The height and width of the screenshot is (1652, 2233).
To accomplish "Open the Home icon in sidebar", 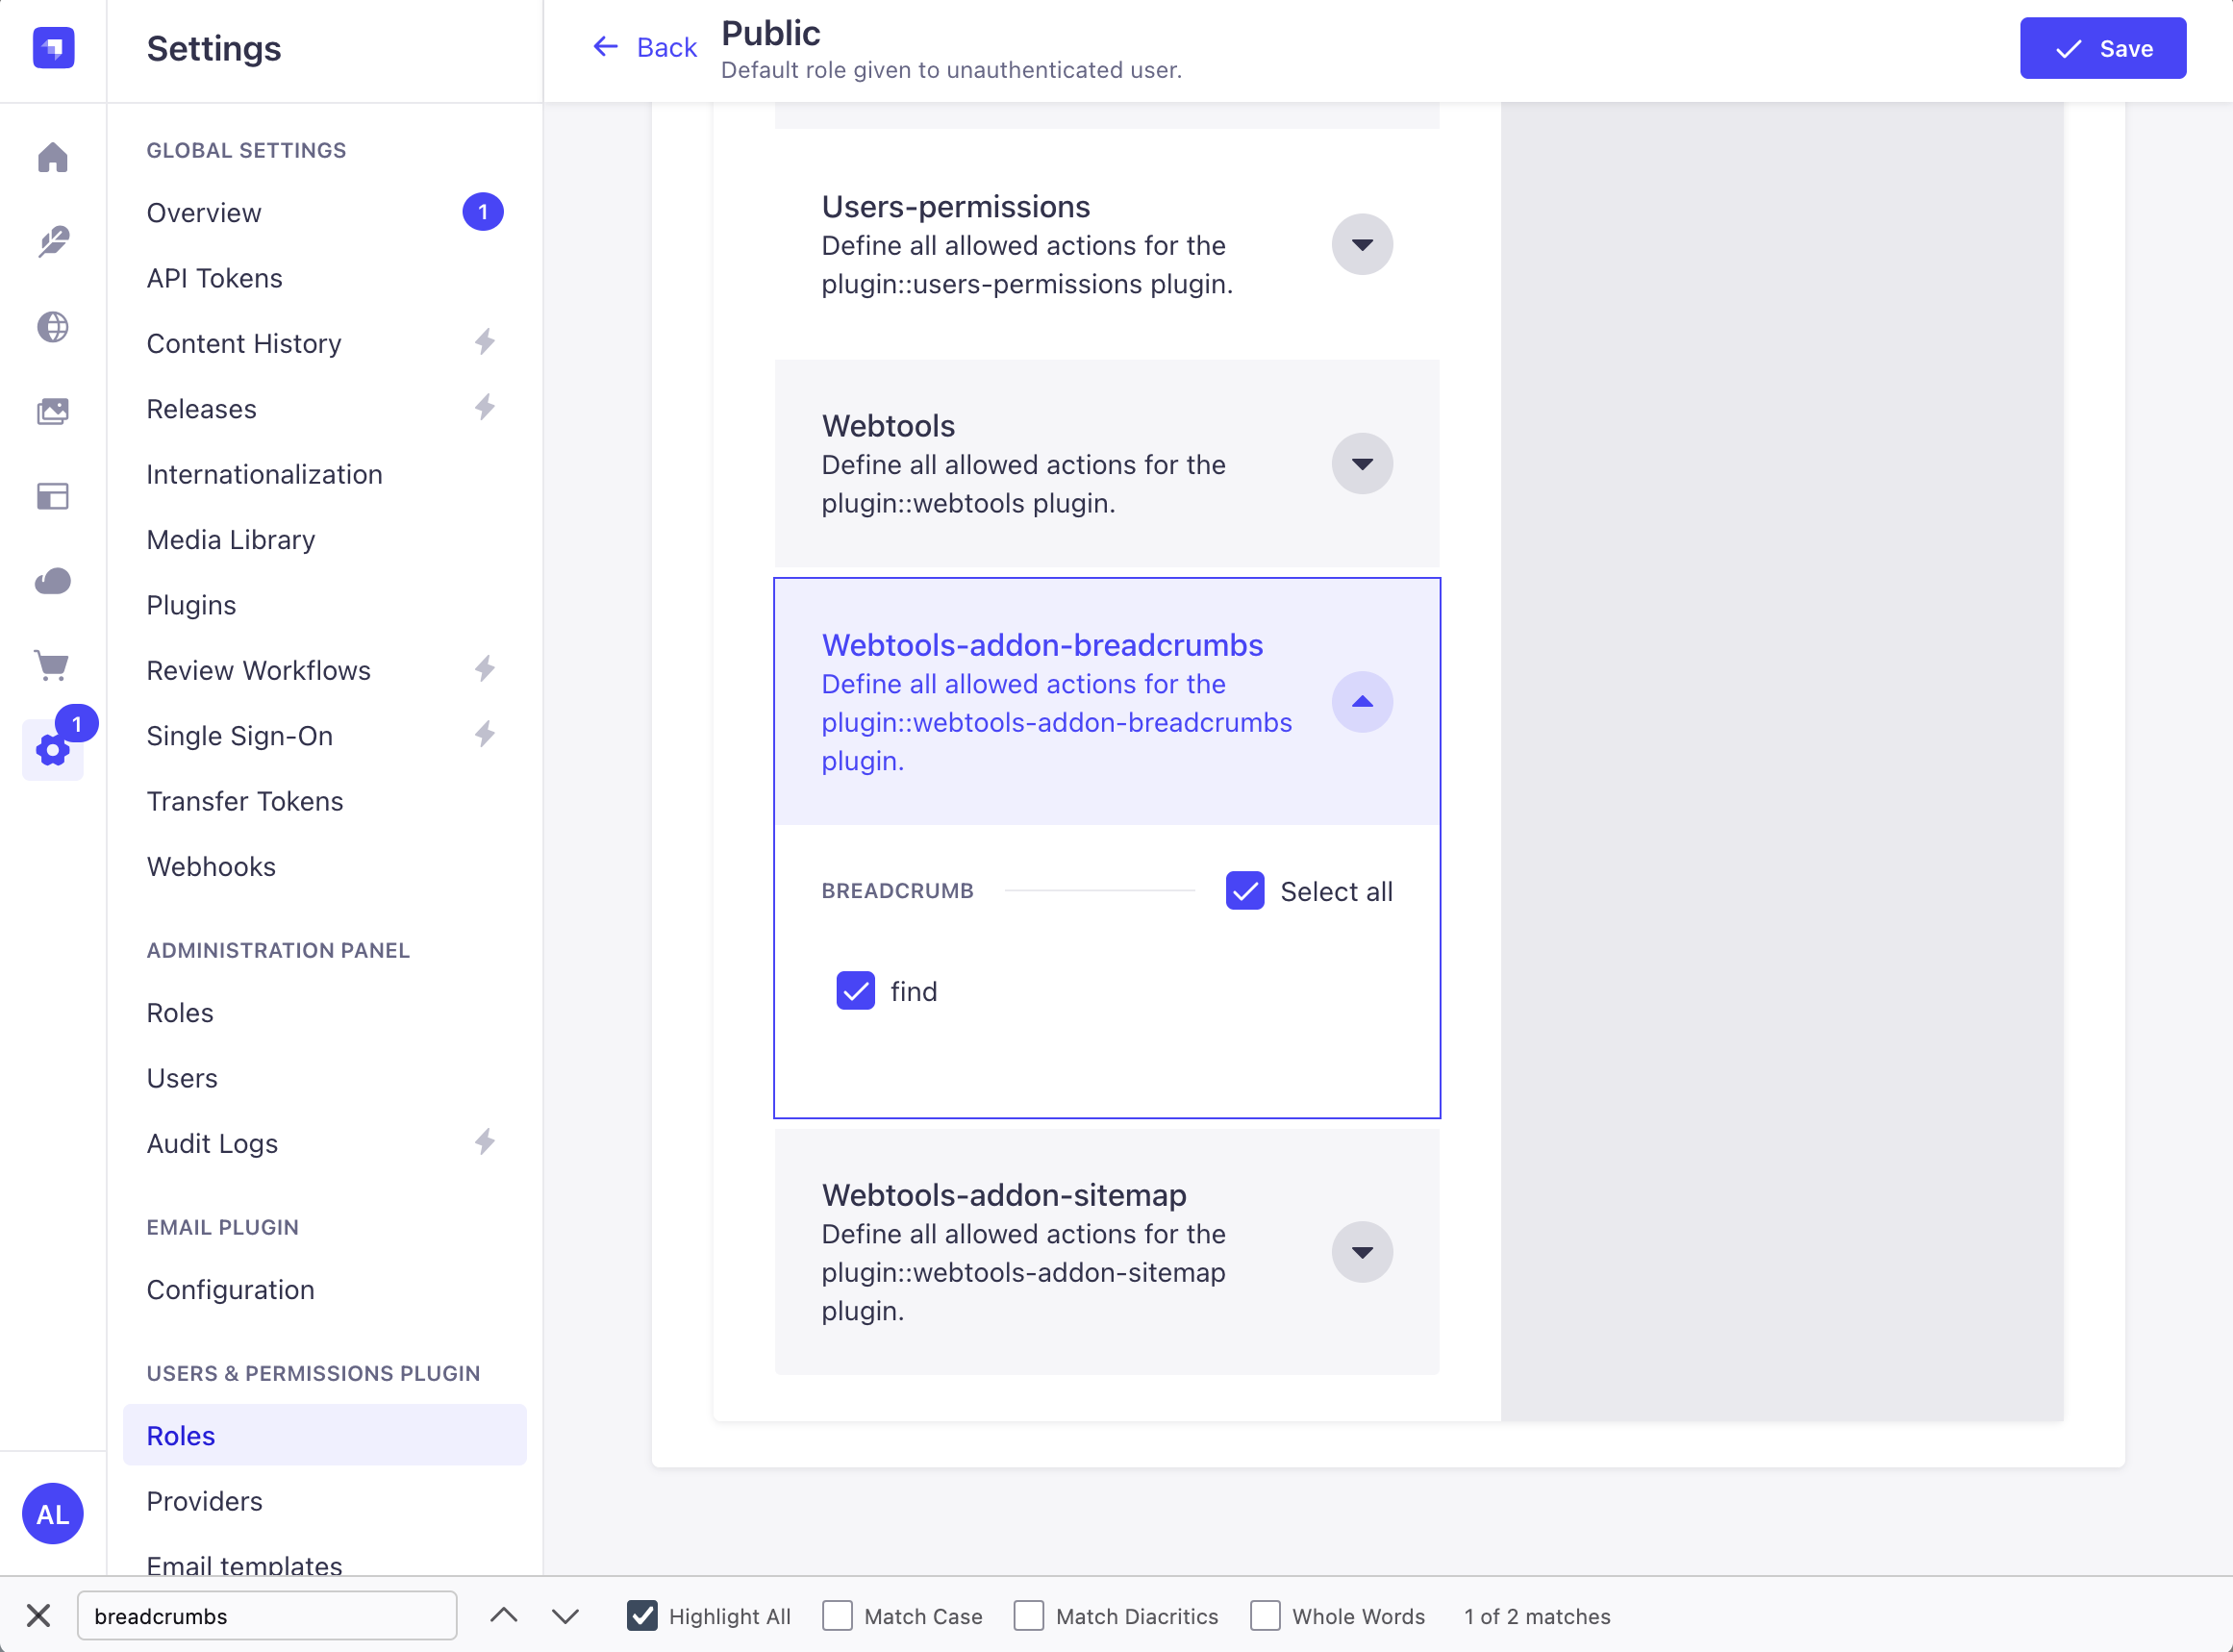I will (x=53, y=158).
